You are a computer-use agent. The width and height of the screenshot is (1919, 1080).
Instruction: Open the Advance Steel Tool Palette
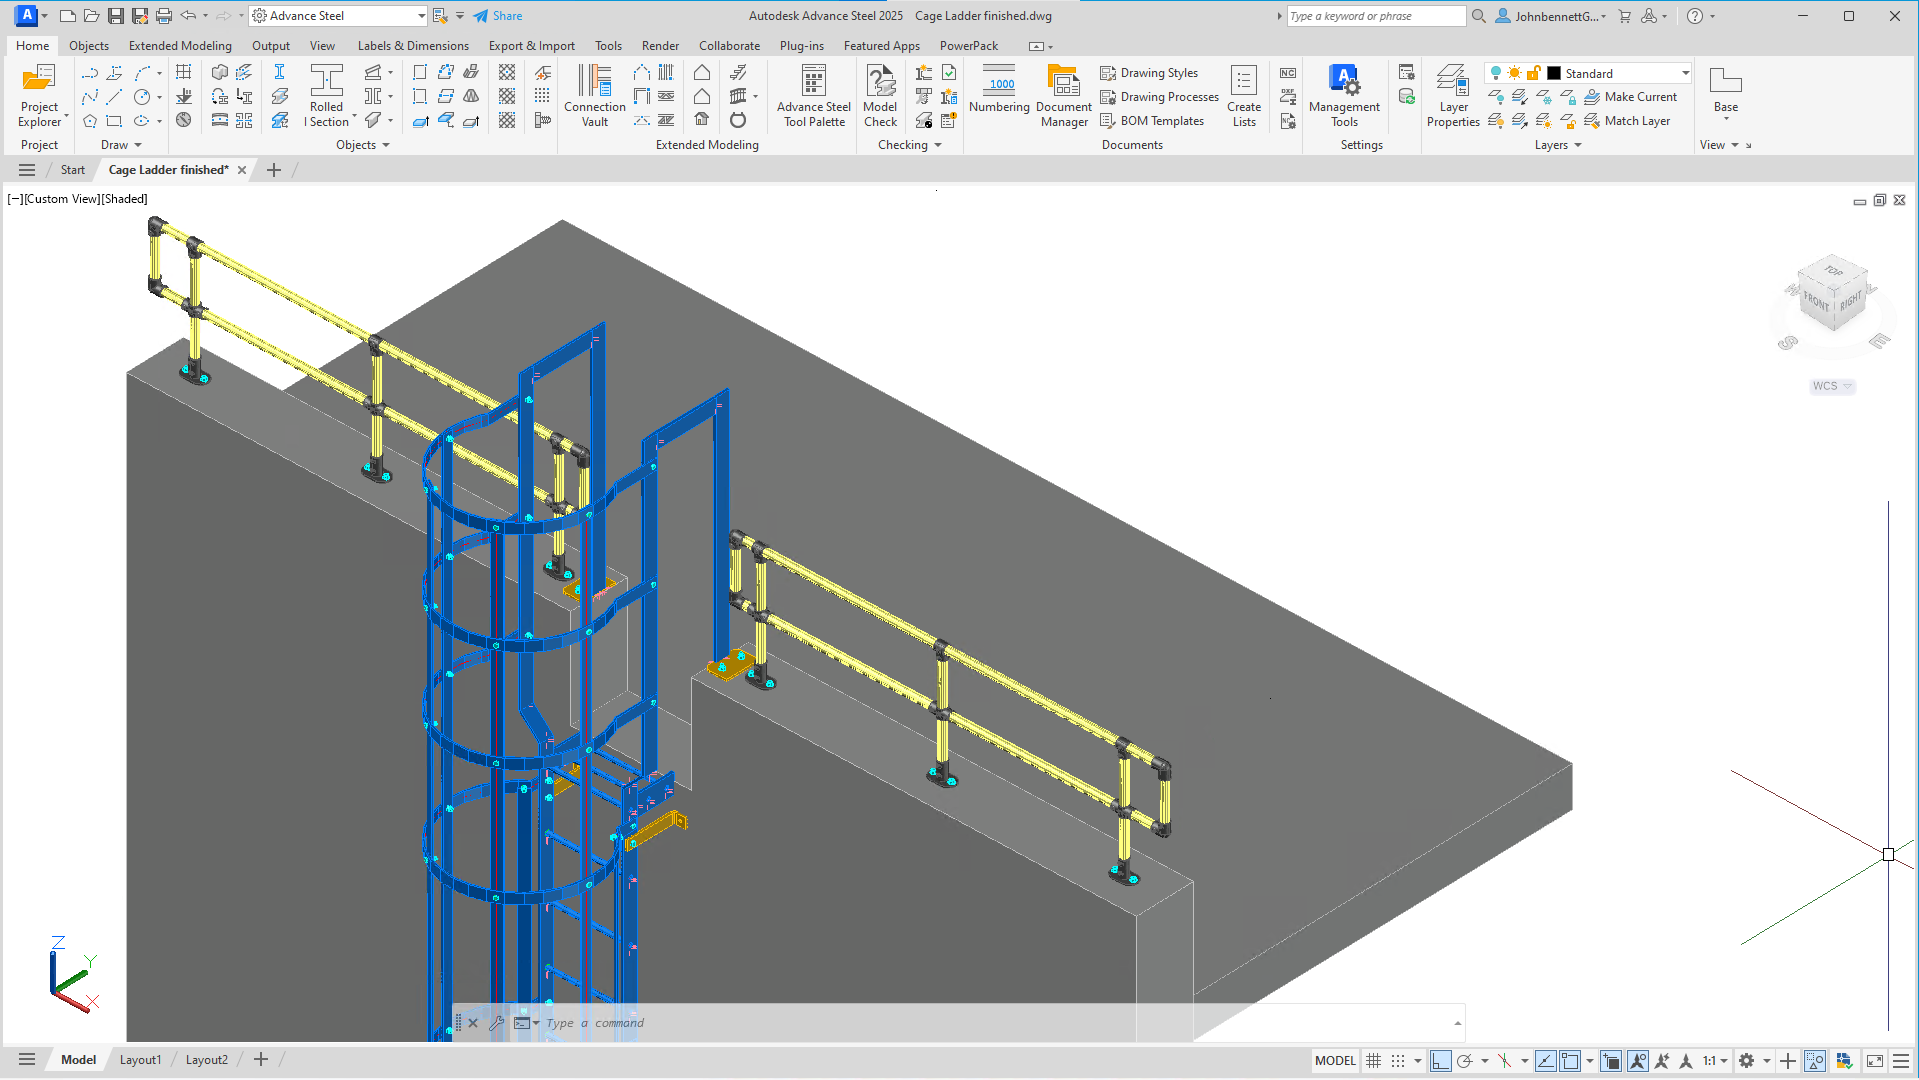(814, 96)
